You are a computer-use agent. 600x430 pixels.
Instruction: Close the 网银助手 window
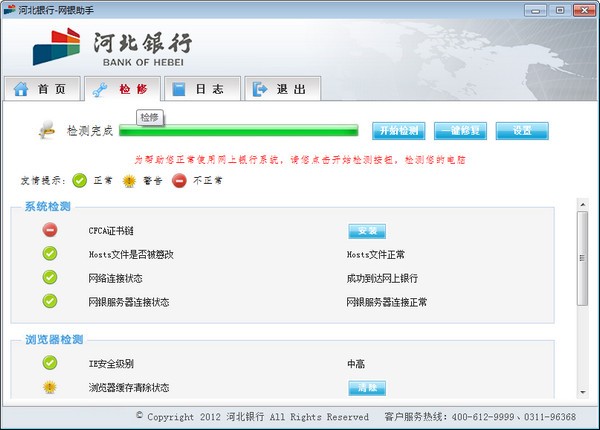tap(584, 10)
